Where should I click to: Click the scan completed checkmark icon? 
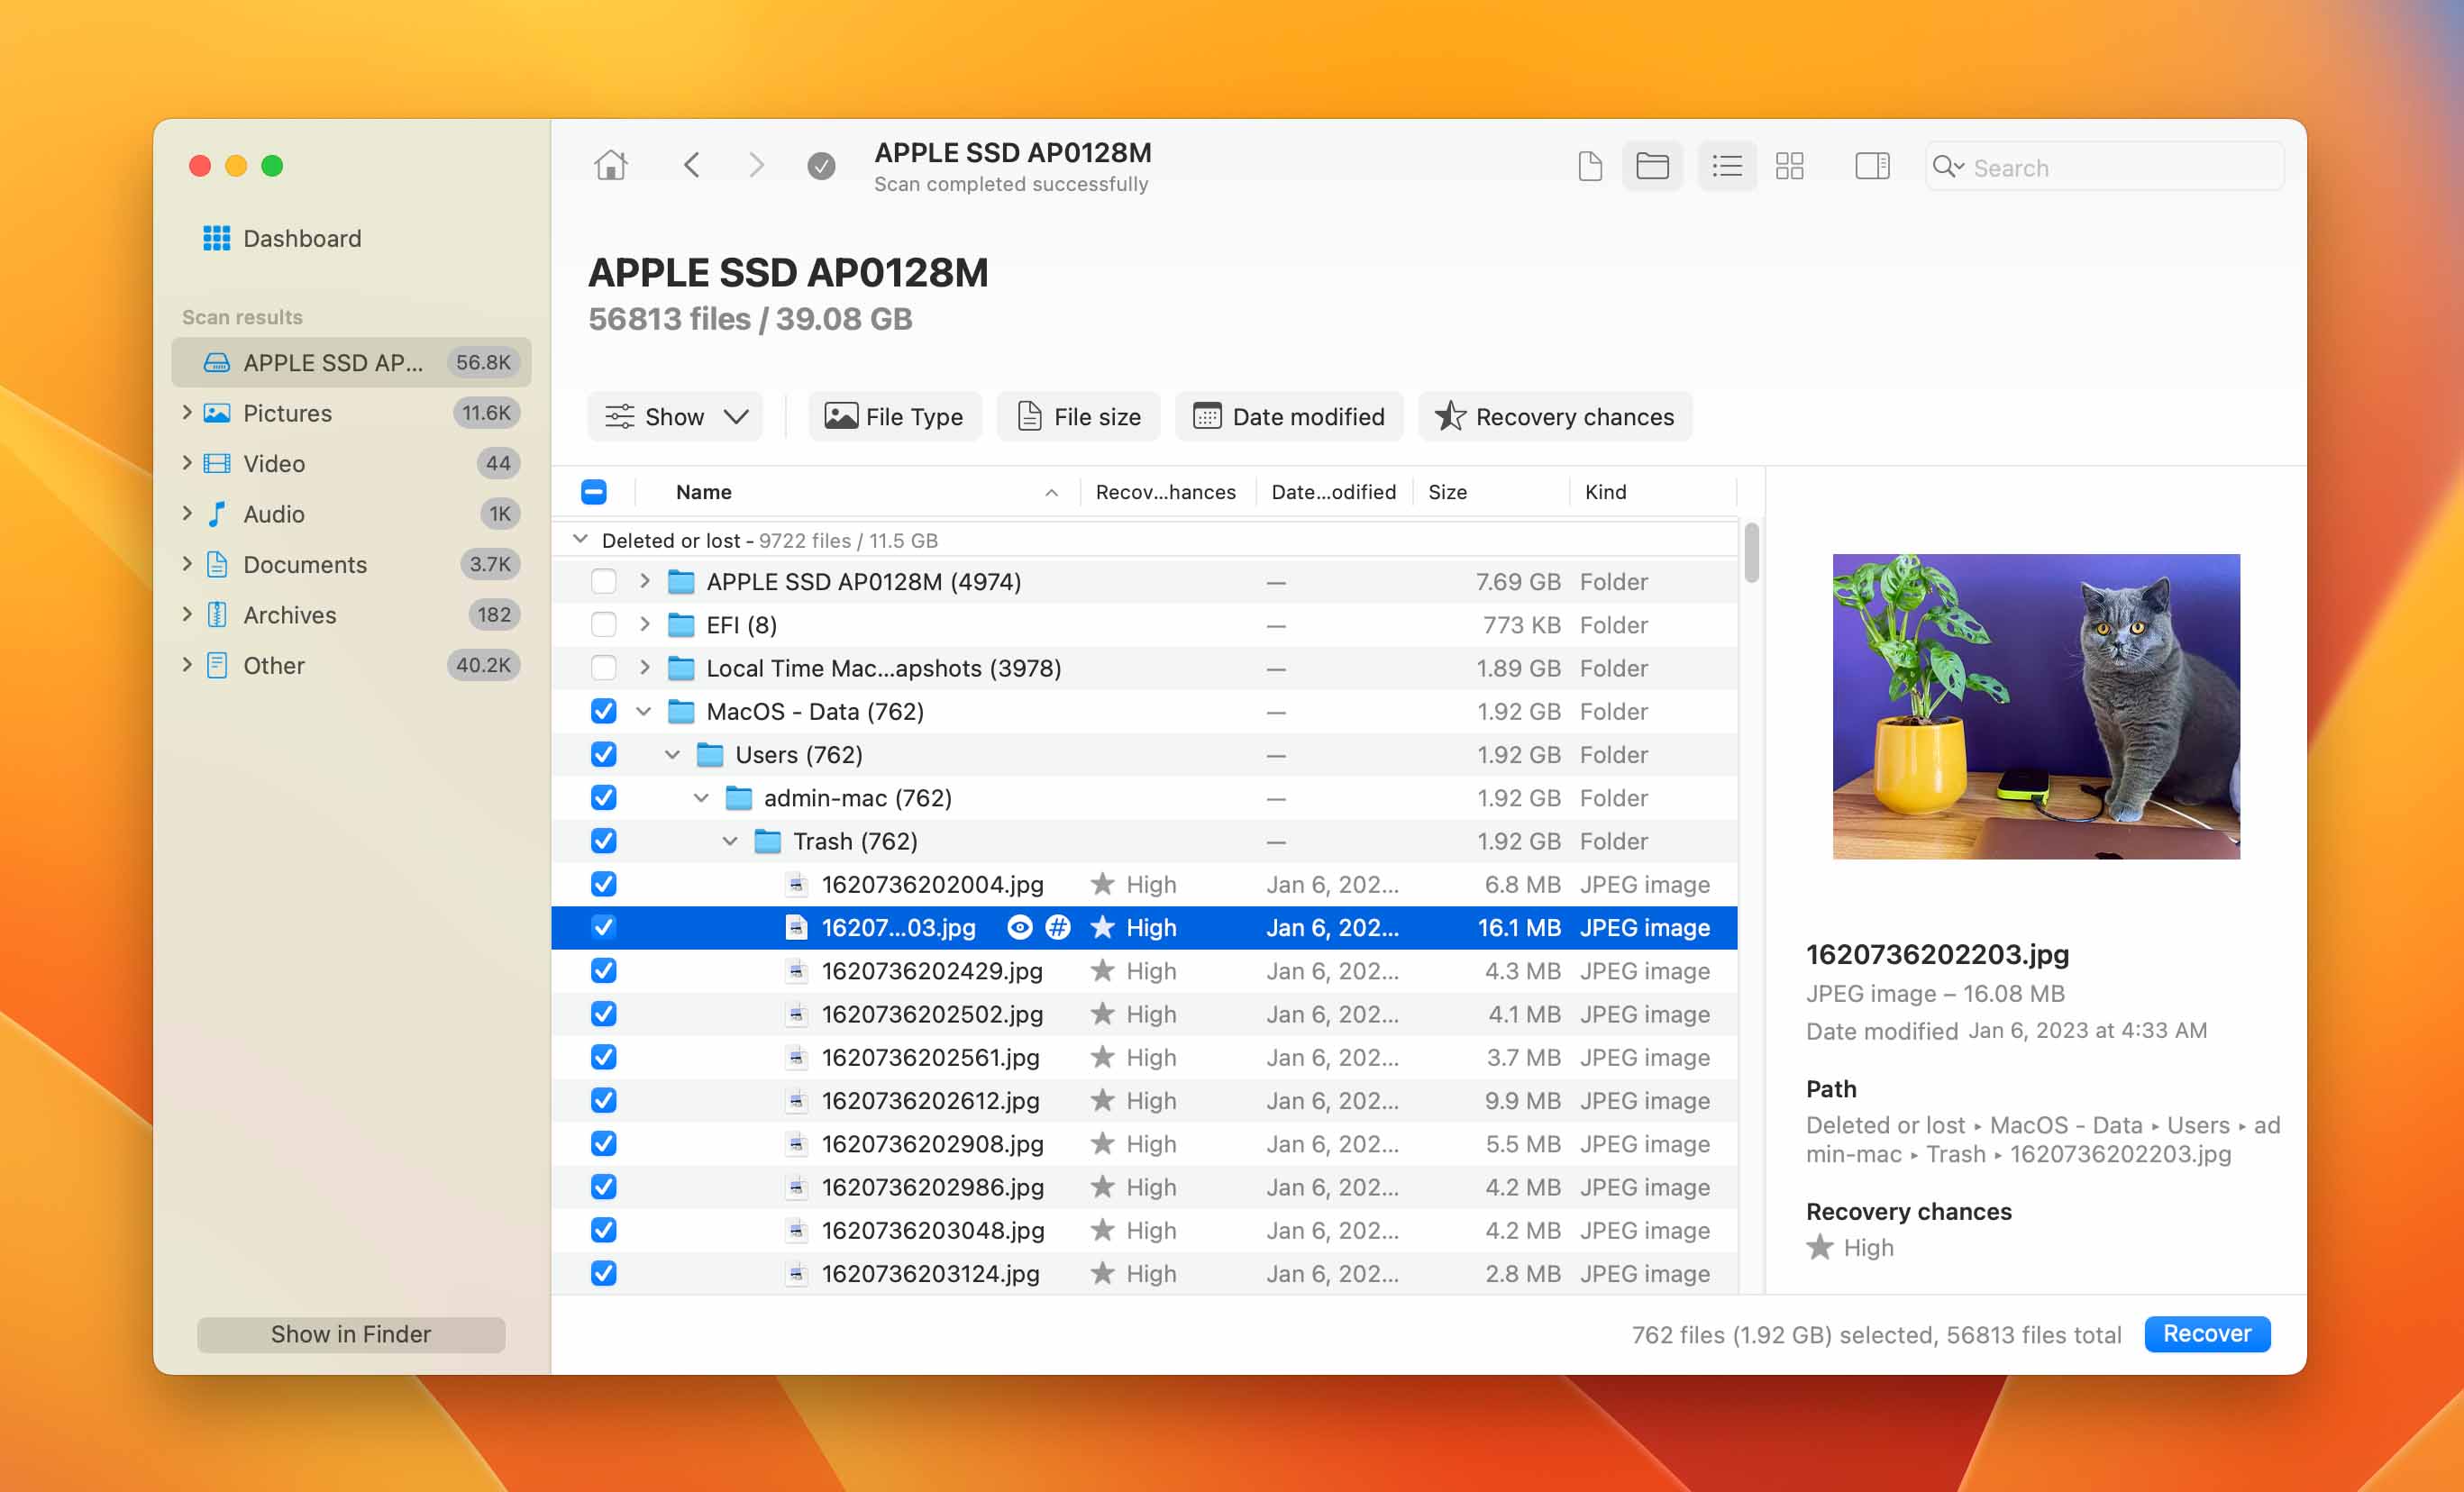[821, 166]
